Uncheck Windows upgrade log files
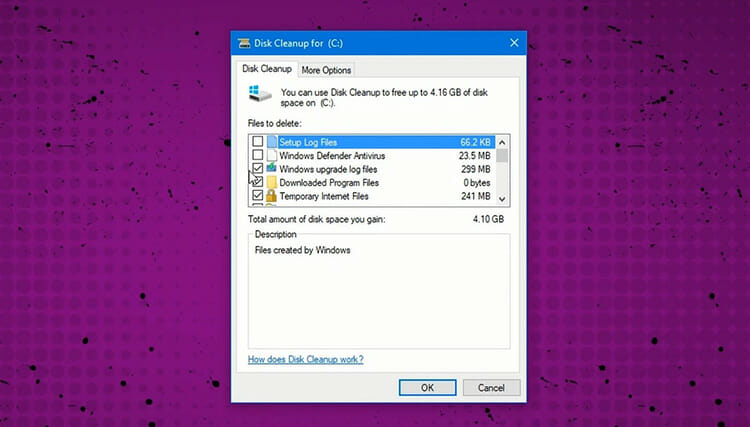Image resolution: width=750 pixels, height=427 pixels. (x=257, y=168)
